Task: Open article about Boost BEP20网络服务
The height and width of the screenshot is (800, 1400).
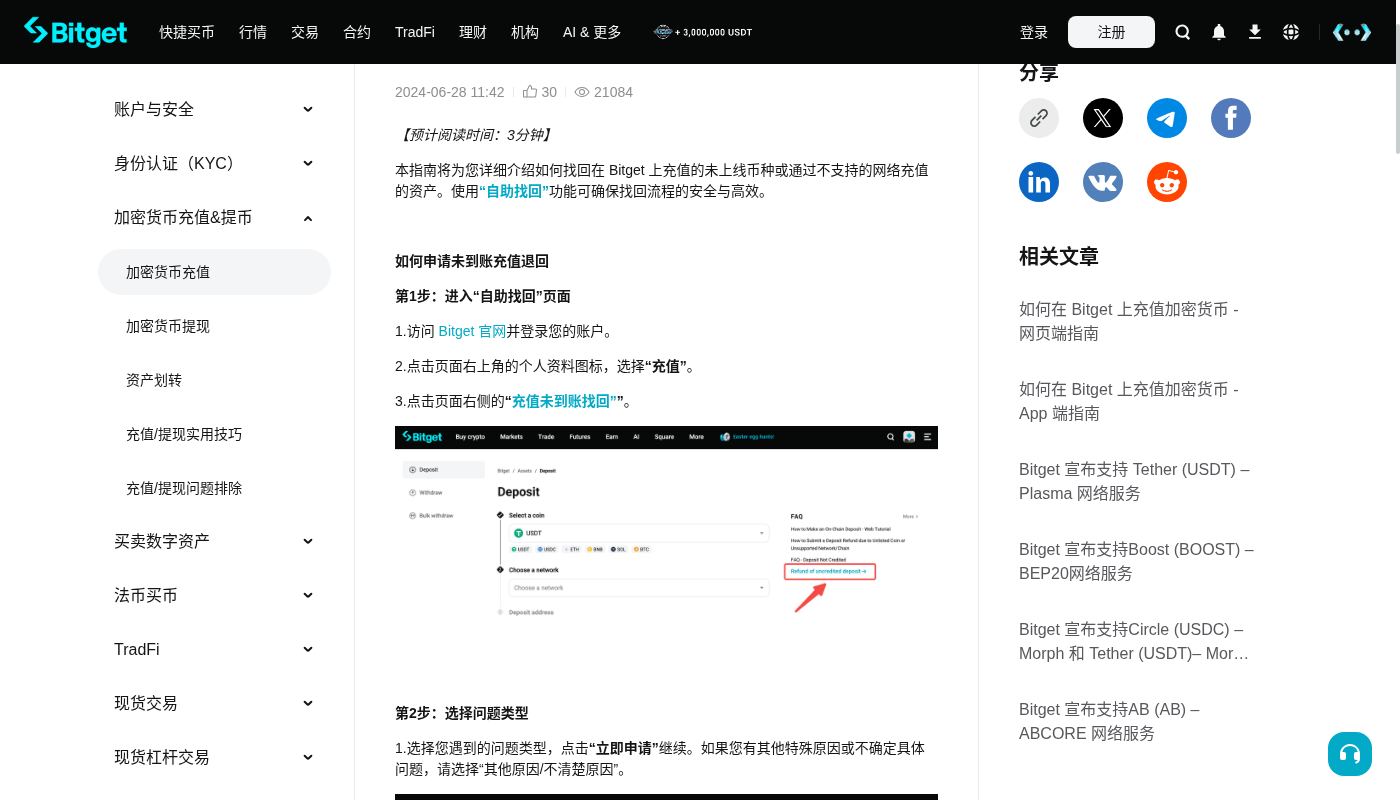Action: tap(1136, 561)
